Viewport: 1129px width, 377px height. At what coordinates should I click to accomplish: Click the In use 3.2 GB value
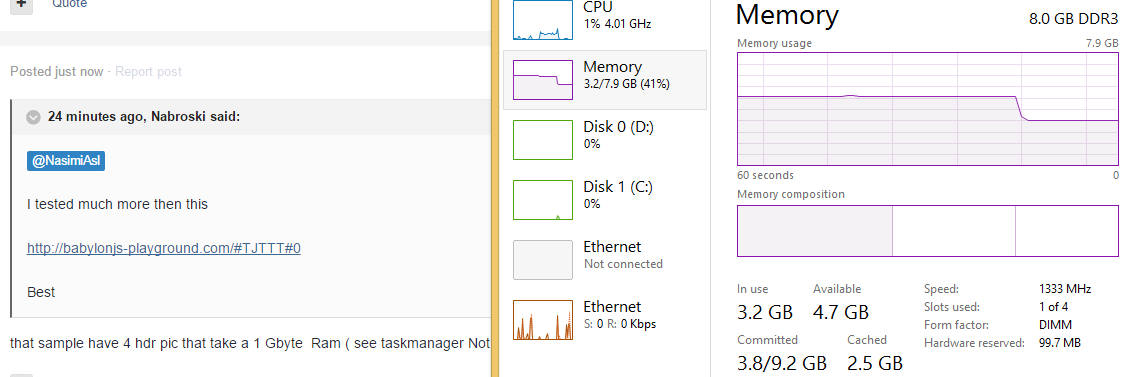tap(765, 312)
